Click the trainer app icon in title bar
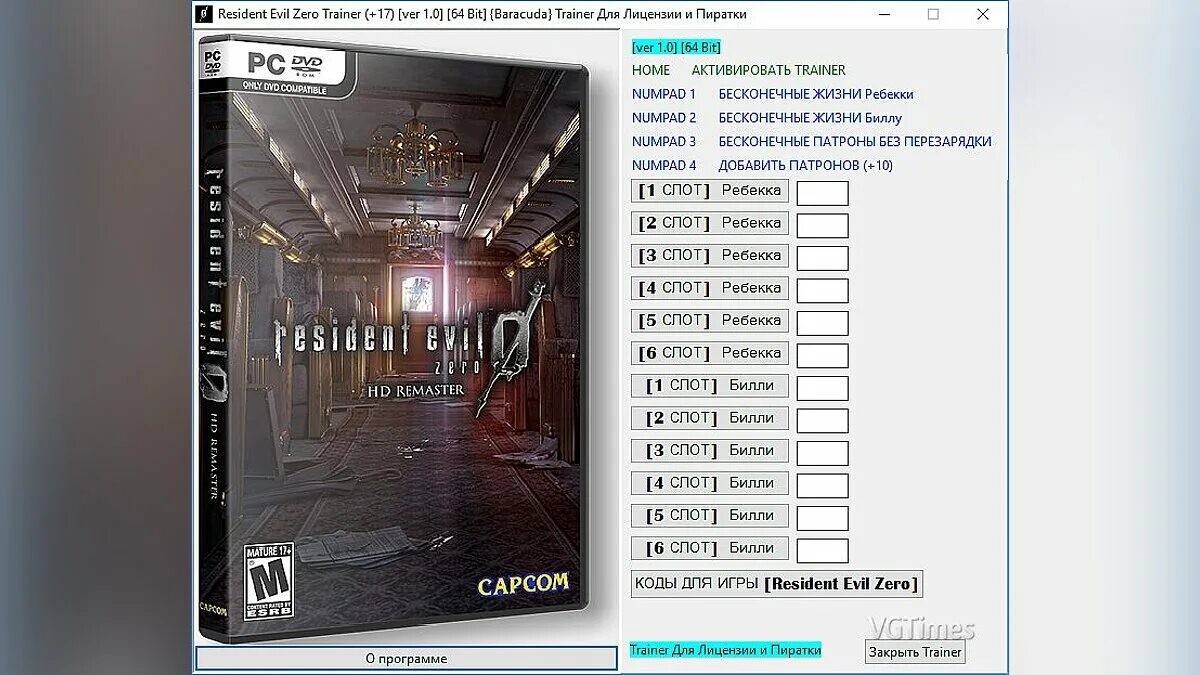This screenshot has width=1200, height=675. 204,14
